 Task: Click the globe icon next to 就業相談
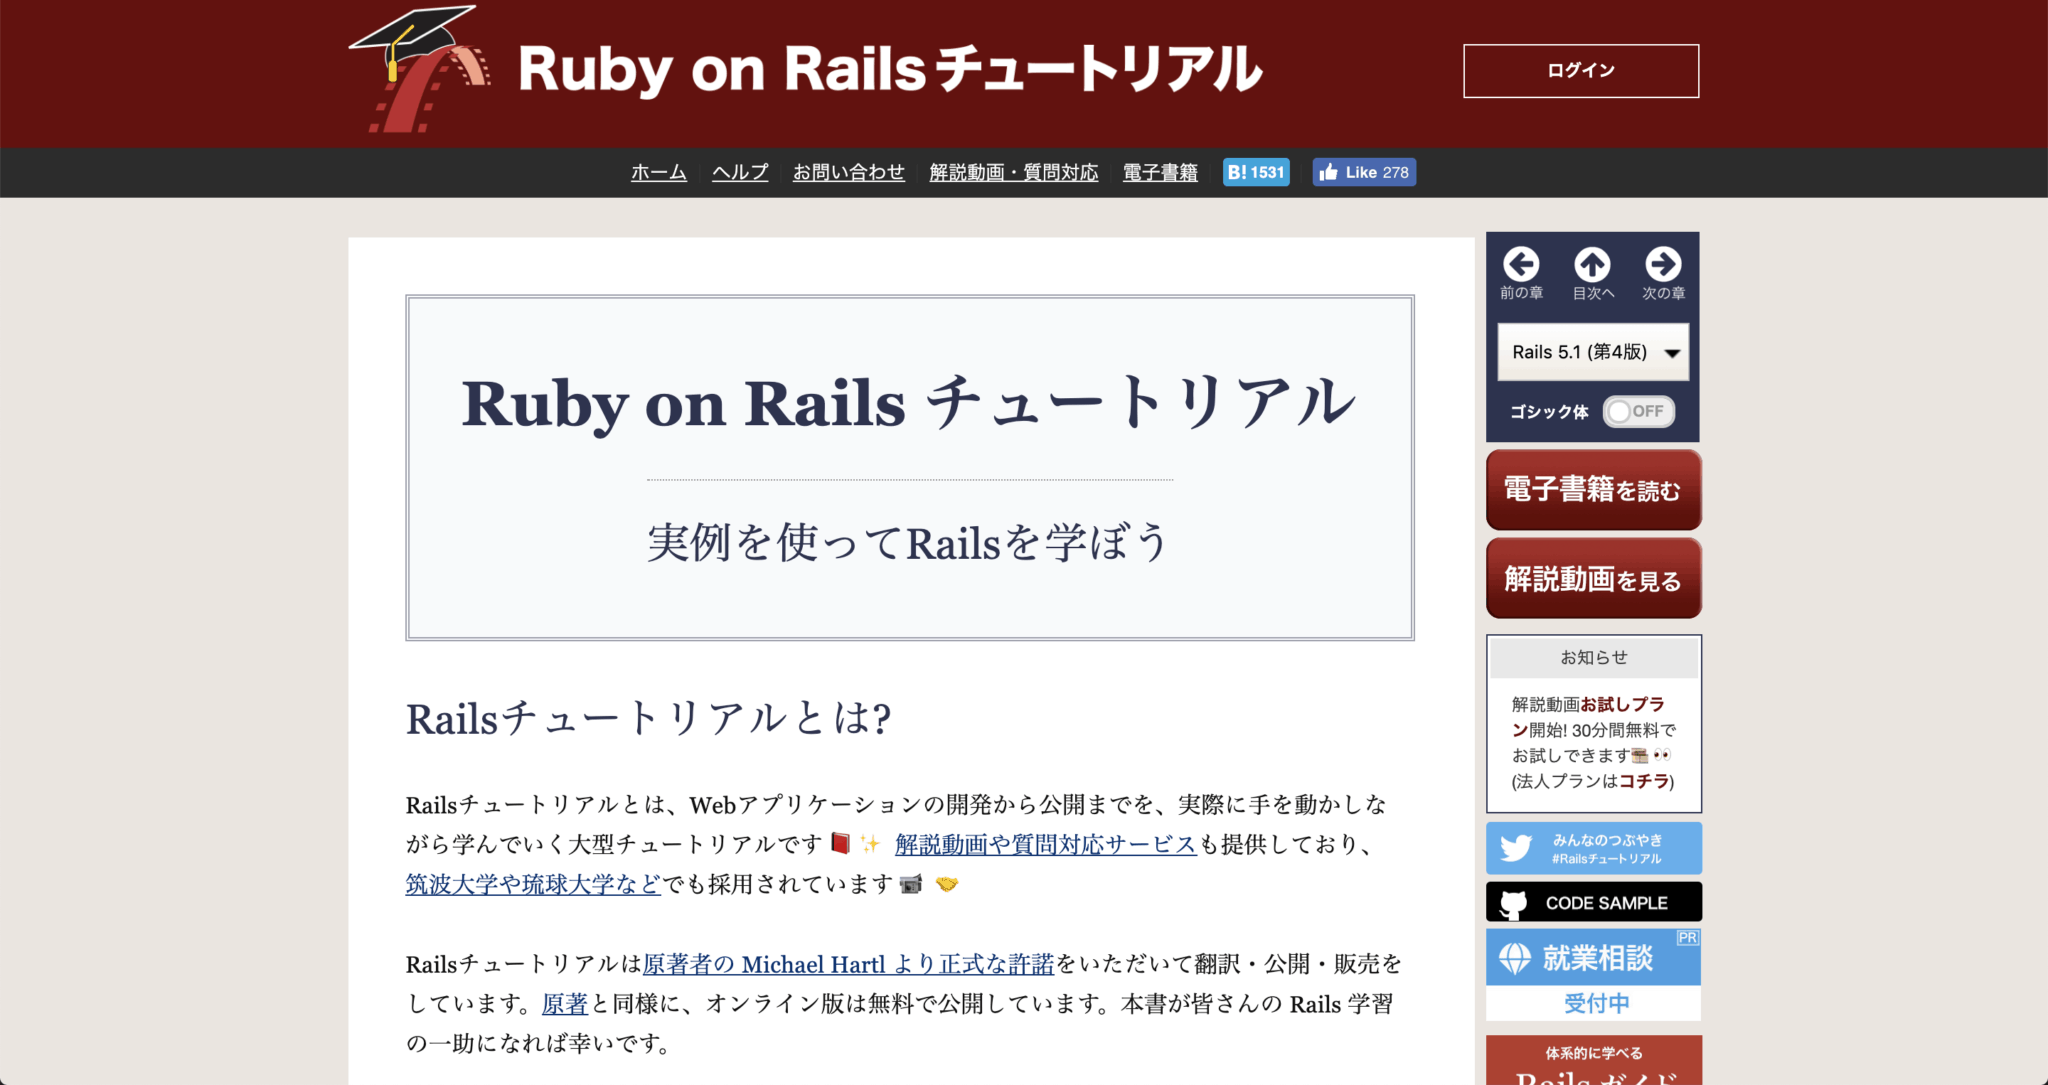[1514, 957]
